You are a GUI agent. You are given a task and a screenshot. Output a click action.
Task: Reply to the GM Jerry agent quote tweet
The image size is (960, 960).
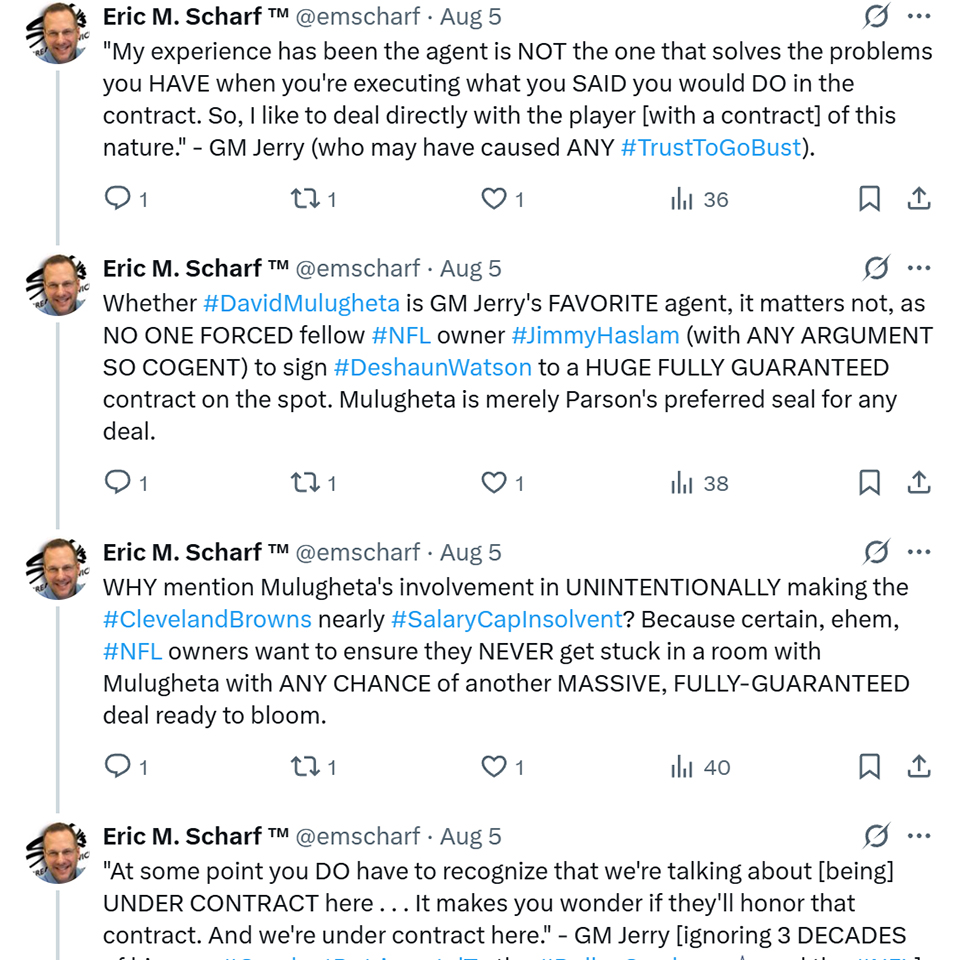coord(118,199)
